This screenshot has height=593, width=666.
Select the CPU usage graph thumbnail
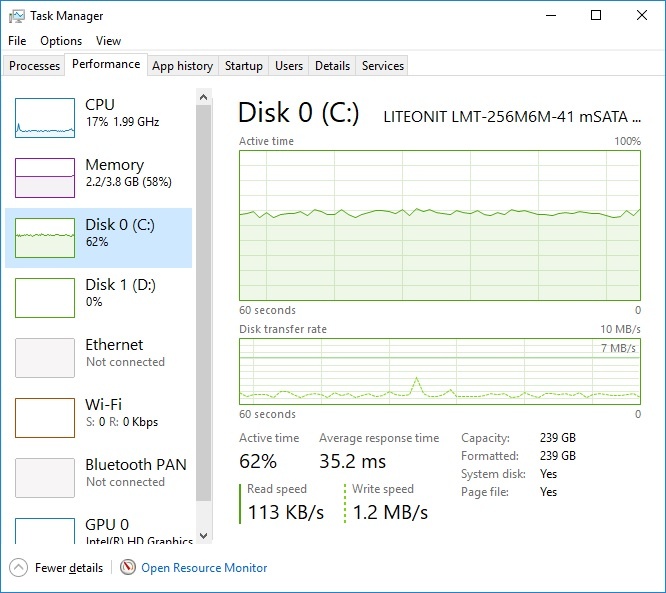[45, 118]
